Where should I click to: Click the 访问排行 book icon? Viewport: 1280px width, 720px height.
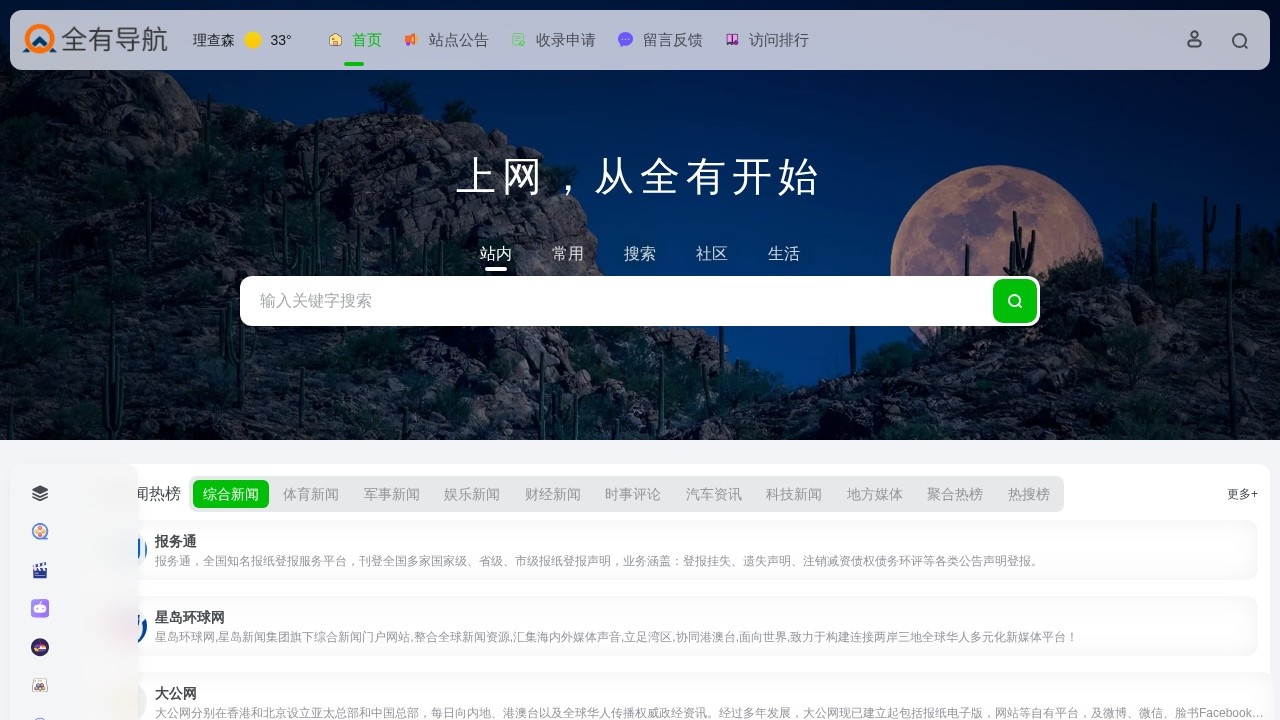coord(732,40)
